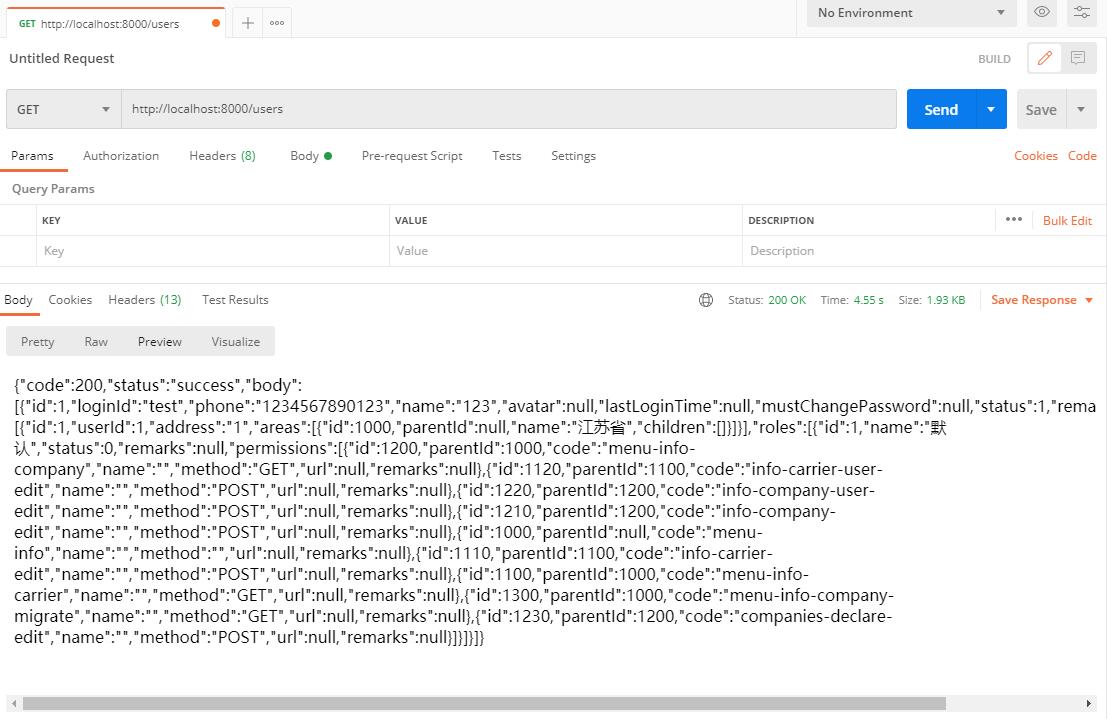Switch to the Authorization tab
The image size is (1107, 719).
point(121,156)
